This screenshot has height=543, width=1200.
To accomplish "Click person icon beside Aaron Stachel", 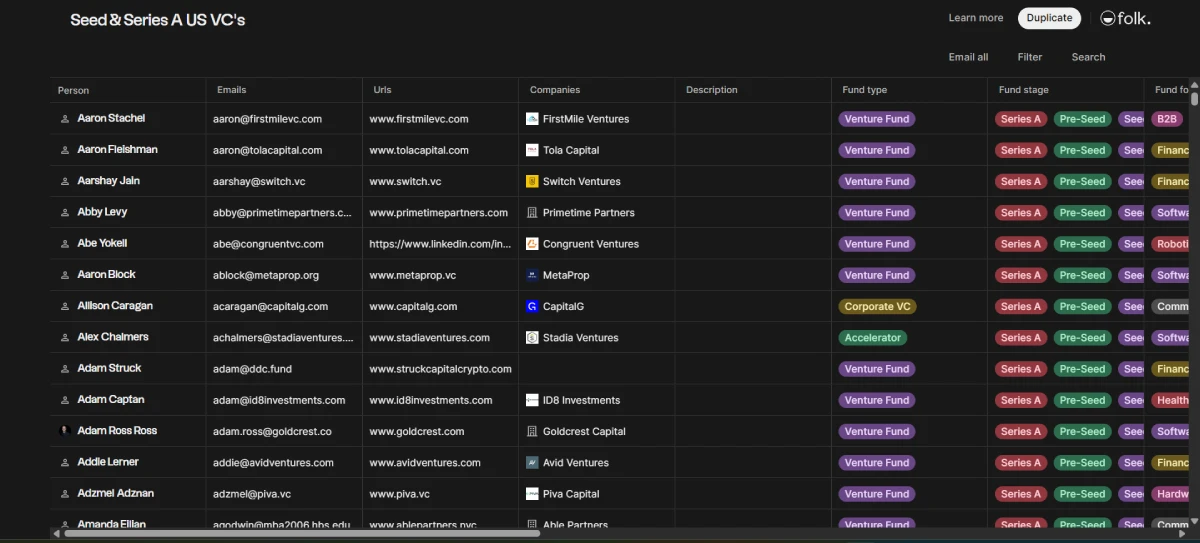I will (x=65, y=119).
